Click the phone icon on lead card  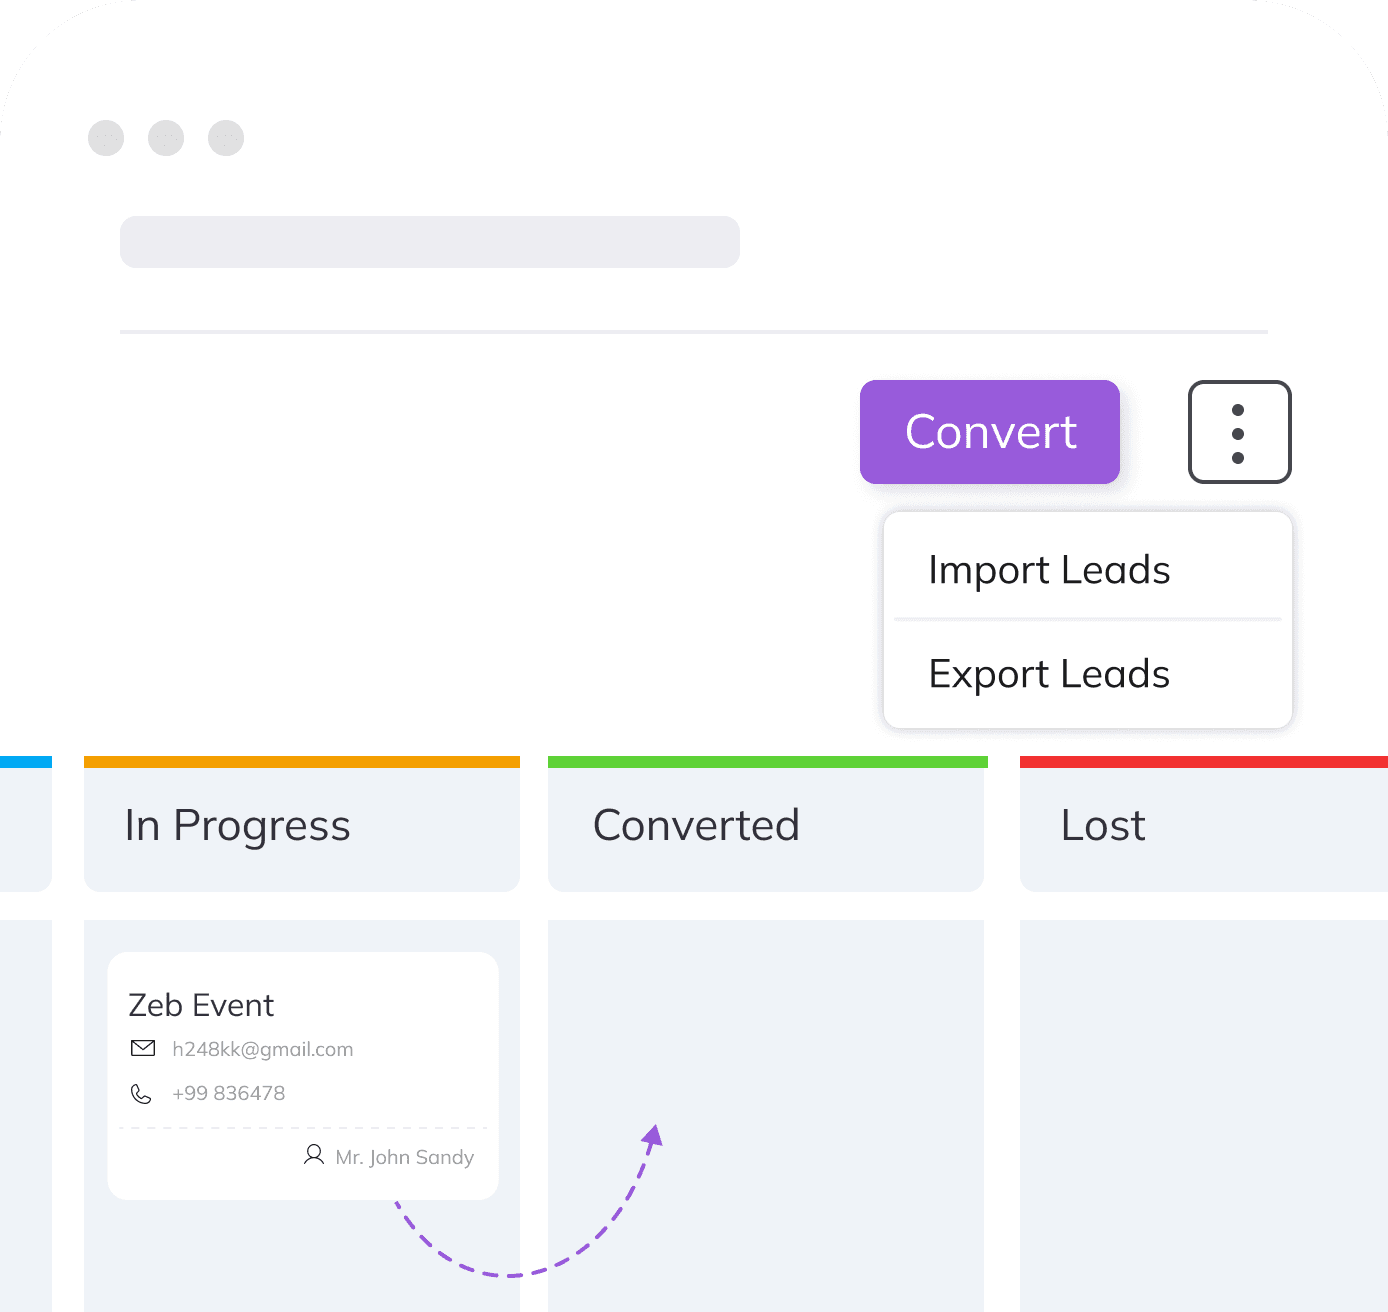(x=141, y=1094)
